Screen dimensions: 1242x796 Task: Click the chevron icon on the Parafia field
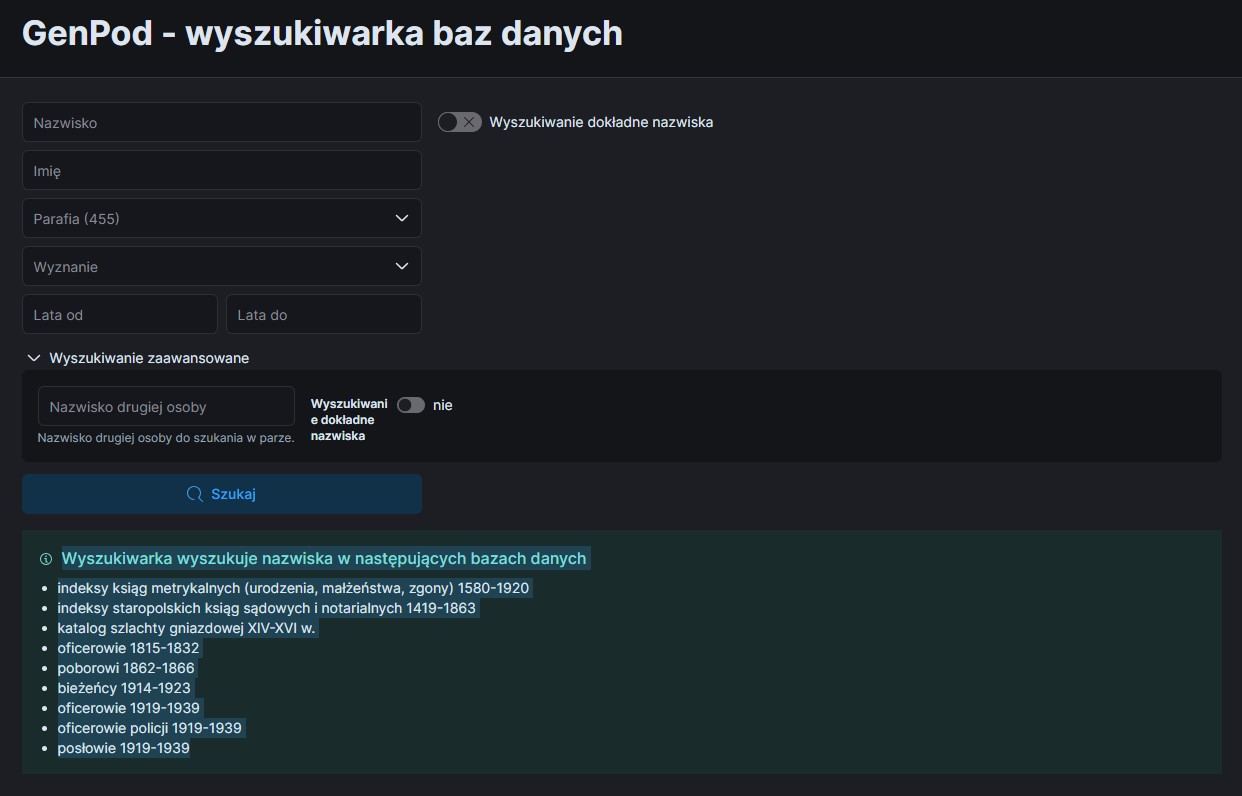point(402,218)
